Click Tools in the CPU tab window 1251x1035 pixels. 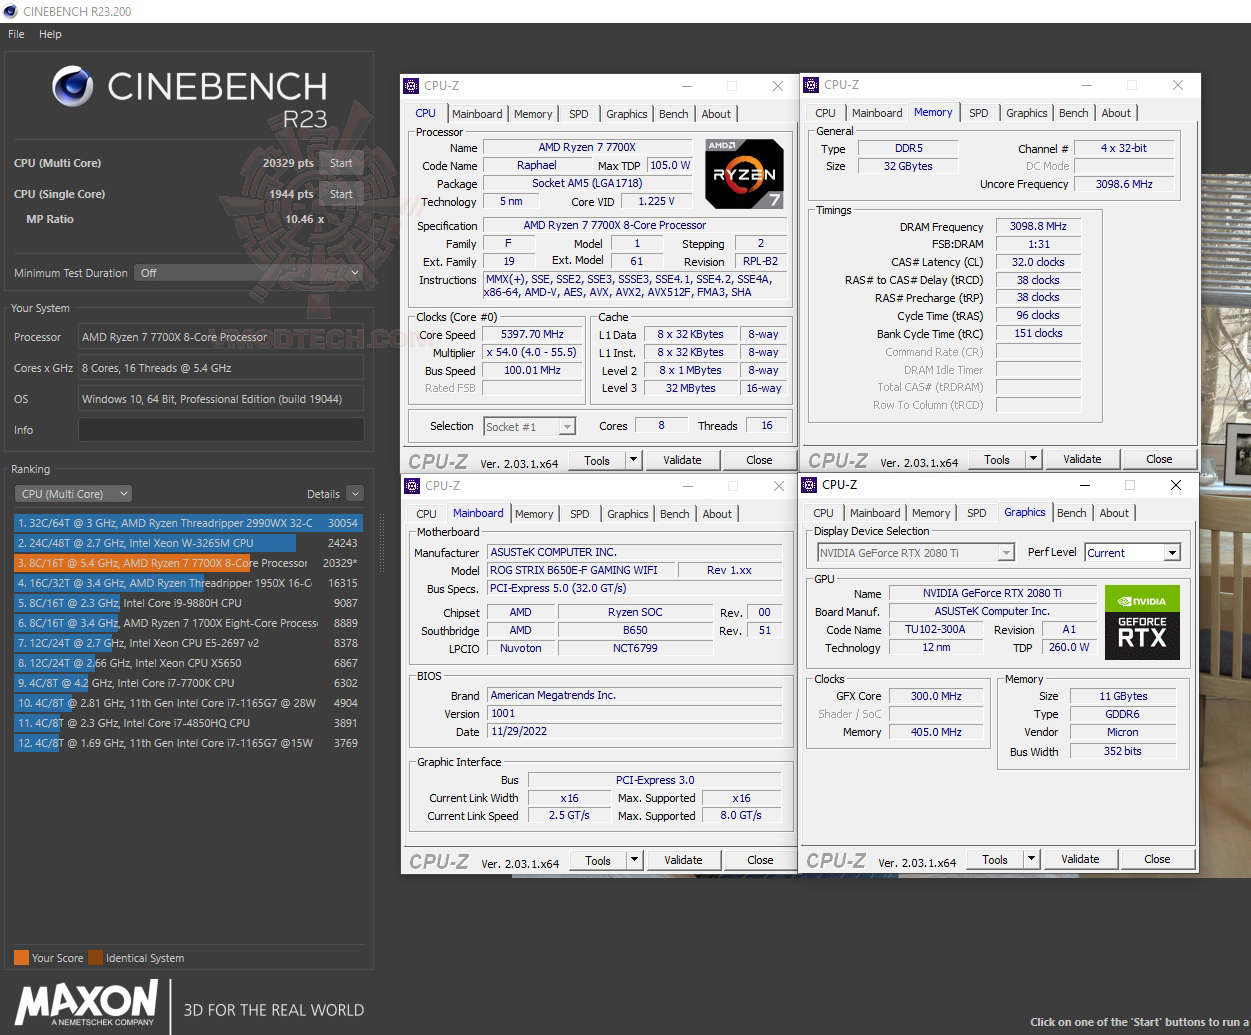click(597, 460)
